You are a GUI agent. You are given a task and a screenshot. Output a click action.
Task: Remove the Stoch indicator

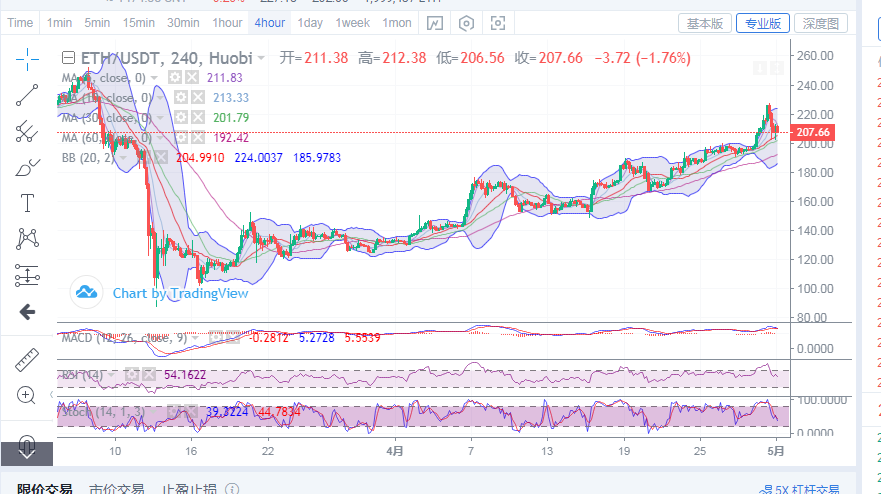(x=191, y=411)
